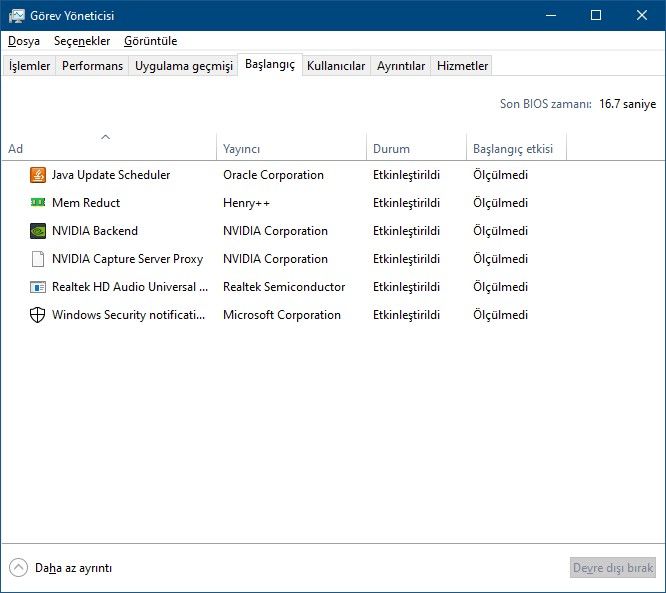This screenshot has height=593, width=666.
Task: Open the Görüntüle menu
Action: 150,41
